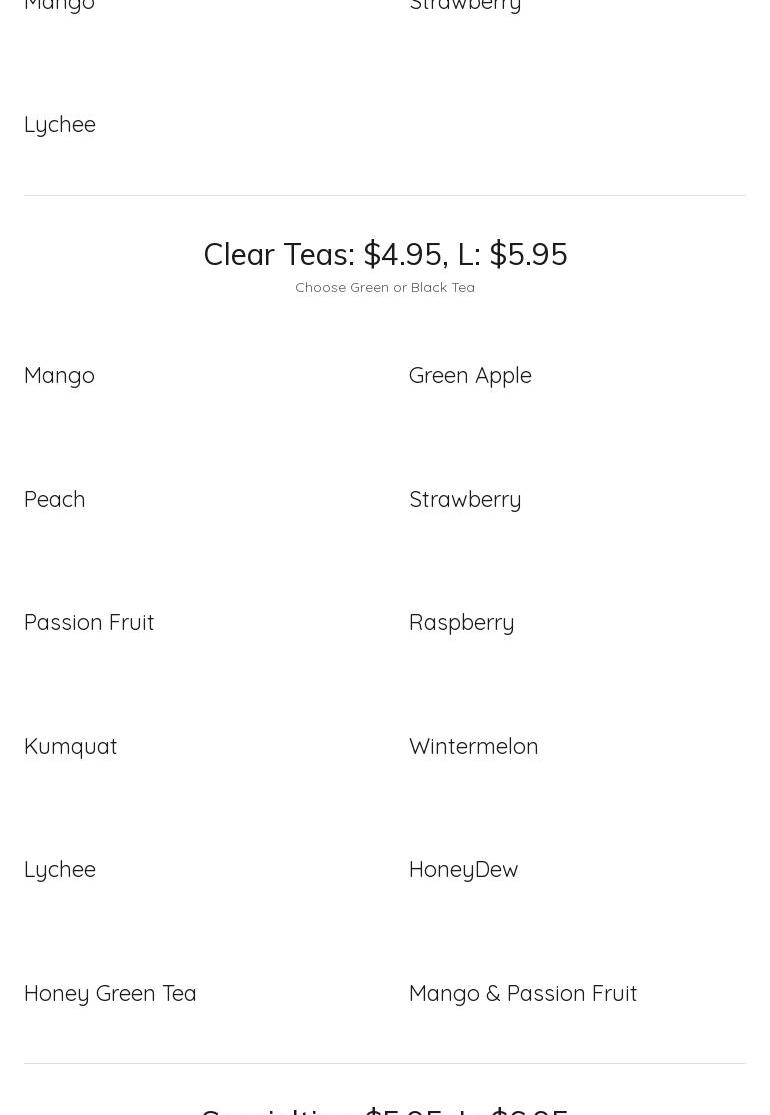This screenshot has width=770, height=1115.
Task: Choose Mango & Passion Fruit tea
Action: click(x=523, y=994)
